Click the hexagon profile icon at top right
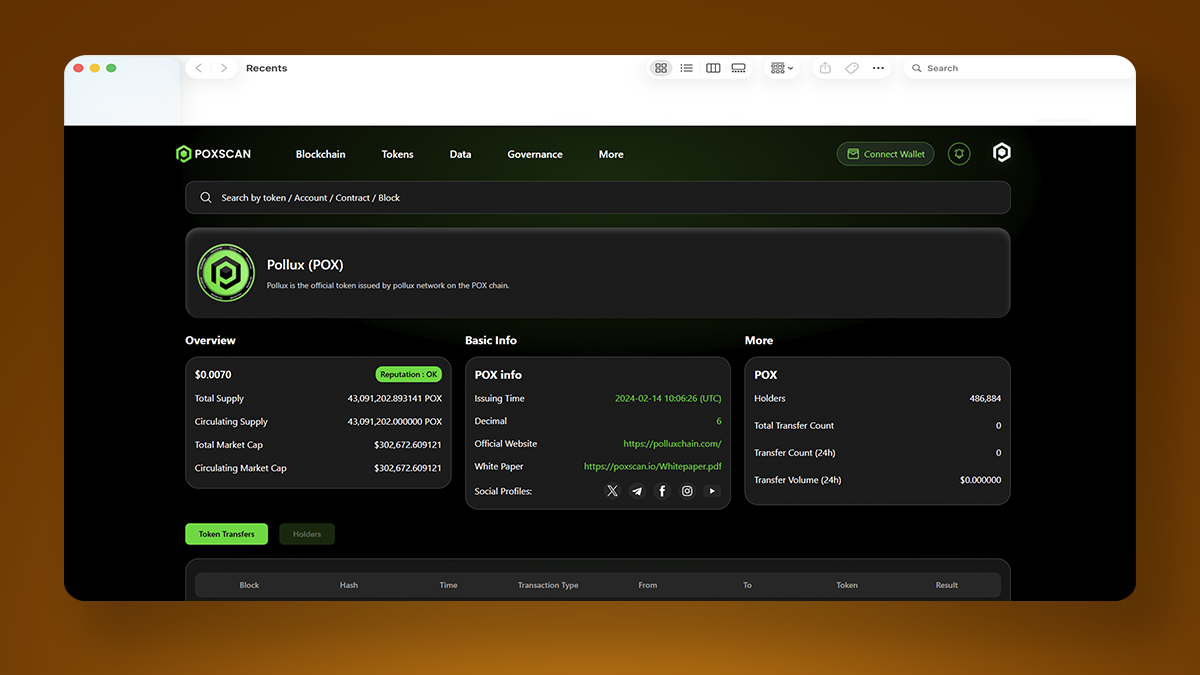This screenshot has width=1200, height=675. [1001, 152]
